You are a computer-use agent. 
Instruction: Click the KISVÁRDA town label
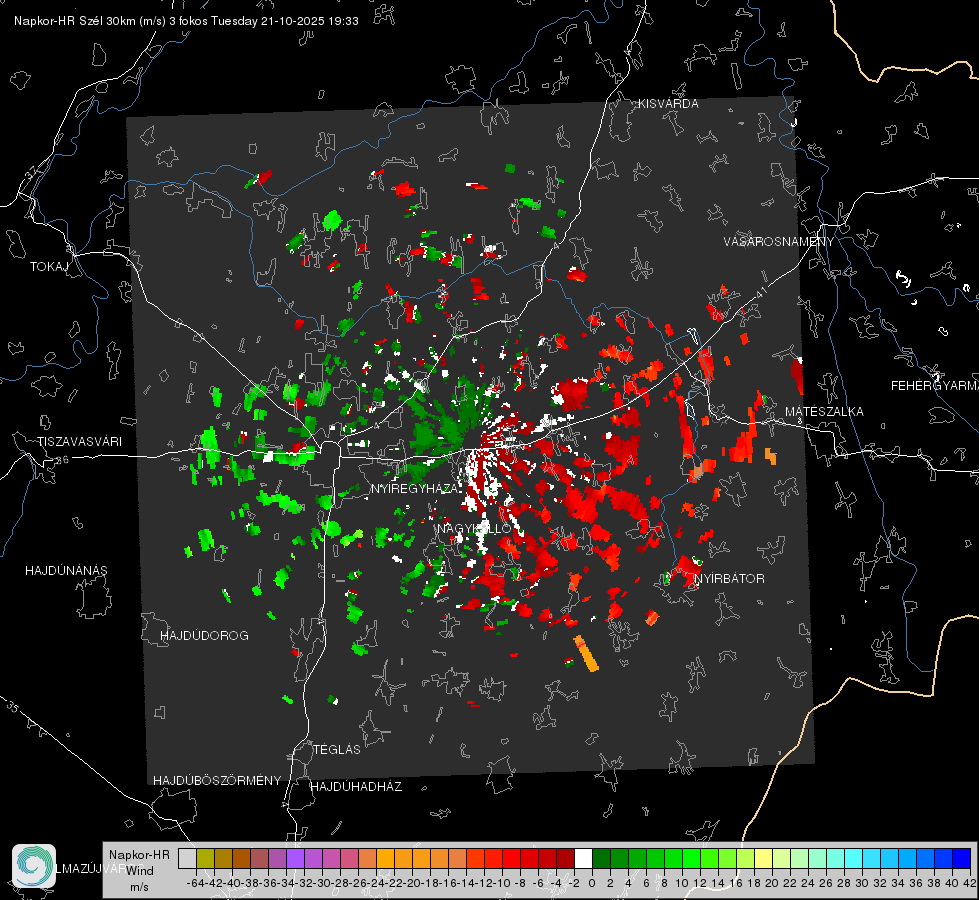click(668, 104)
